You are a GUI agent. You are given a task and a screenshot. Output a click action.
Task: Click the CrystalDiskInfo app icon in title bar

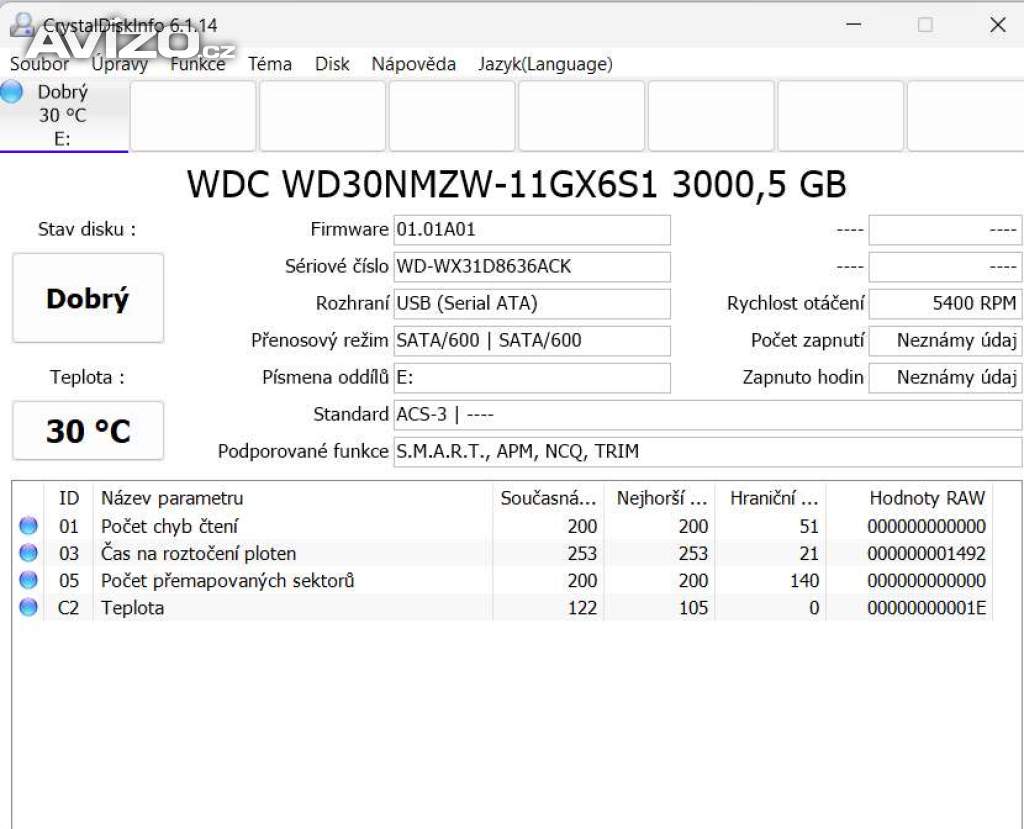pyautogui.click(x=22, y=25)
